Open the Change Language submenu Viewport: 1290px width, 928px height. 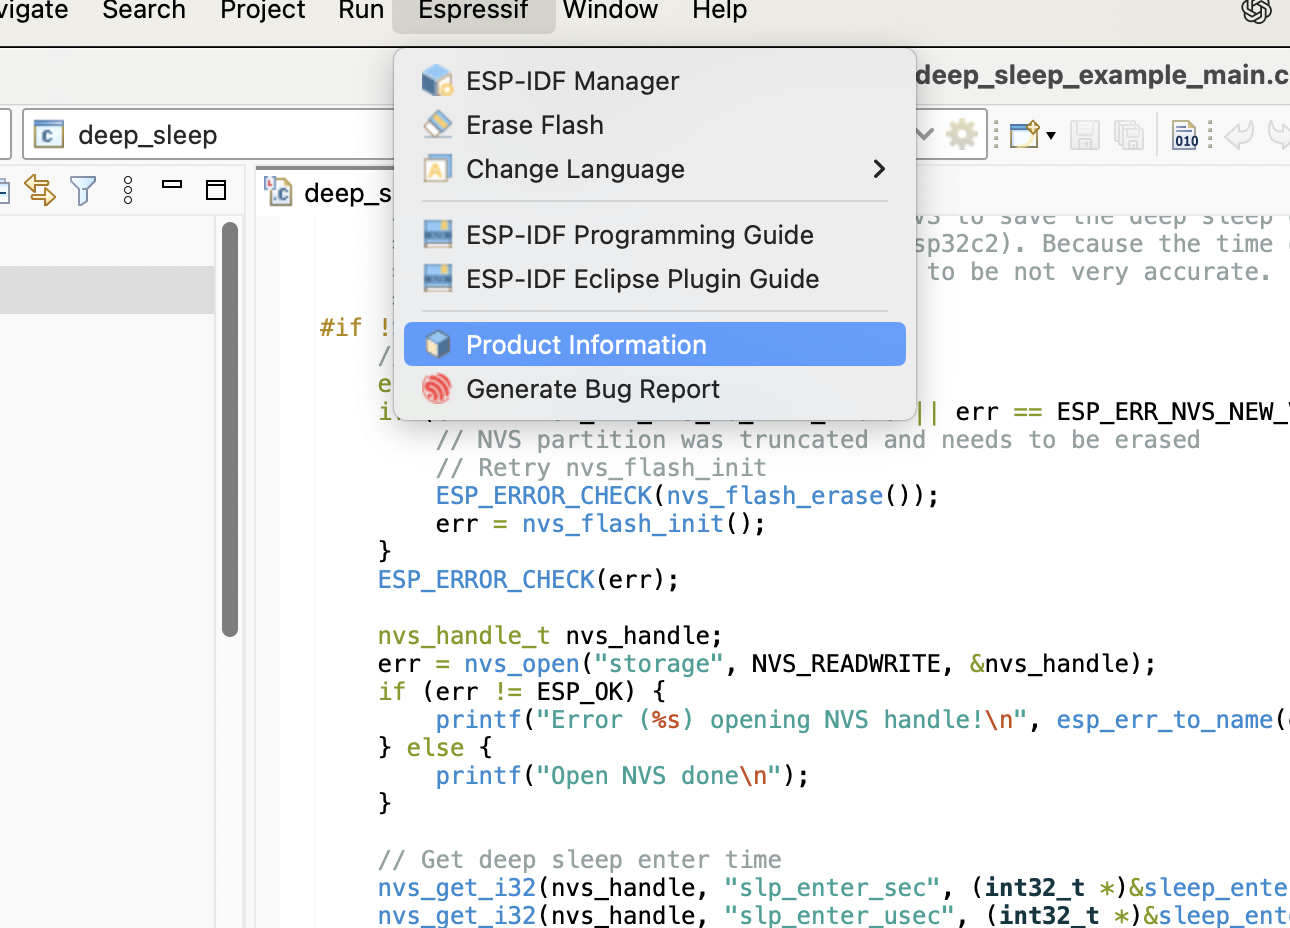(655, 169)
